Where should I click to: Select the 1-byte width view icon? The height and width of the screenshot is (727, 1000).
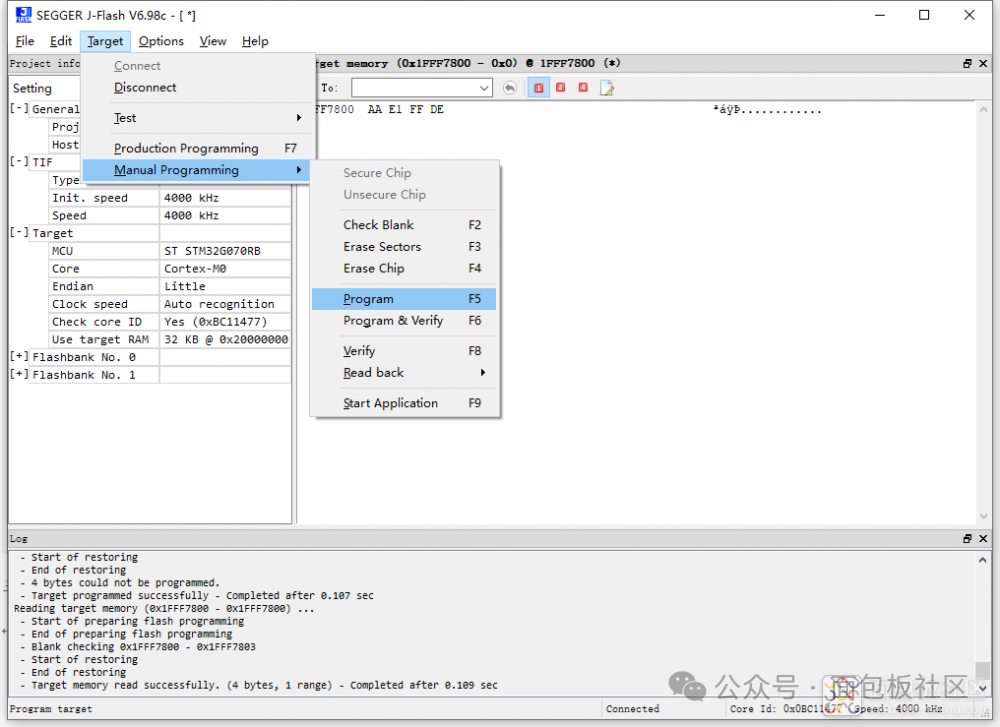[x=539, y=88]
